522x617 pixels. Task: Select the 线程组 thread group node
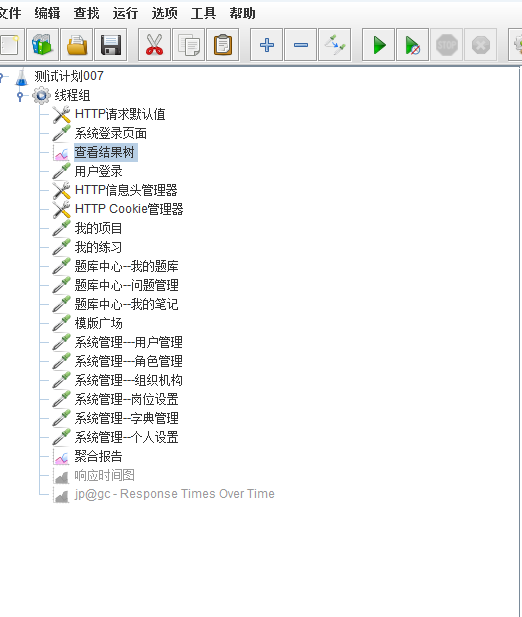click(x=72, y=95)
